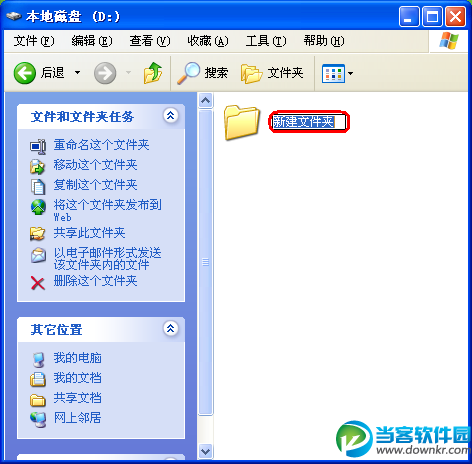Toggle the Folders pane toolbar button
The width and height of the screenshot is (472, 464).
[272, 73]
